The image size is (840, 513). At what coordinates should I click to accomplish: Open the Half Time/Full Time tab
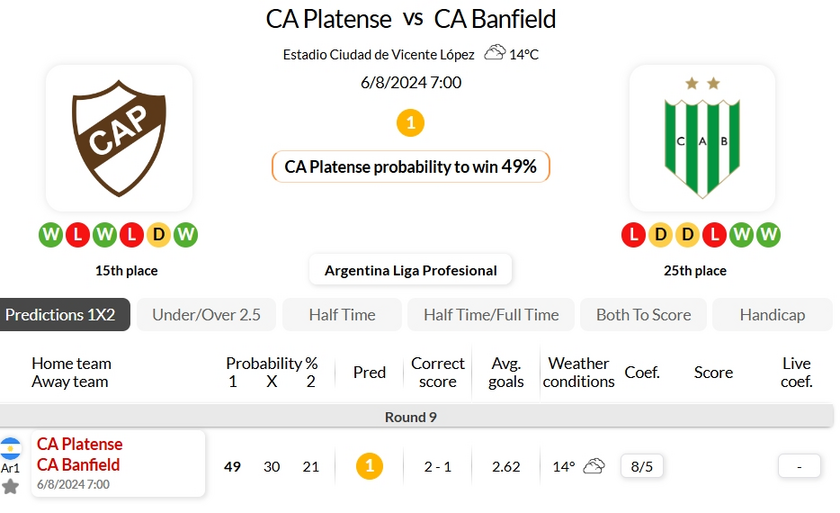click(491, 314)
